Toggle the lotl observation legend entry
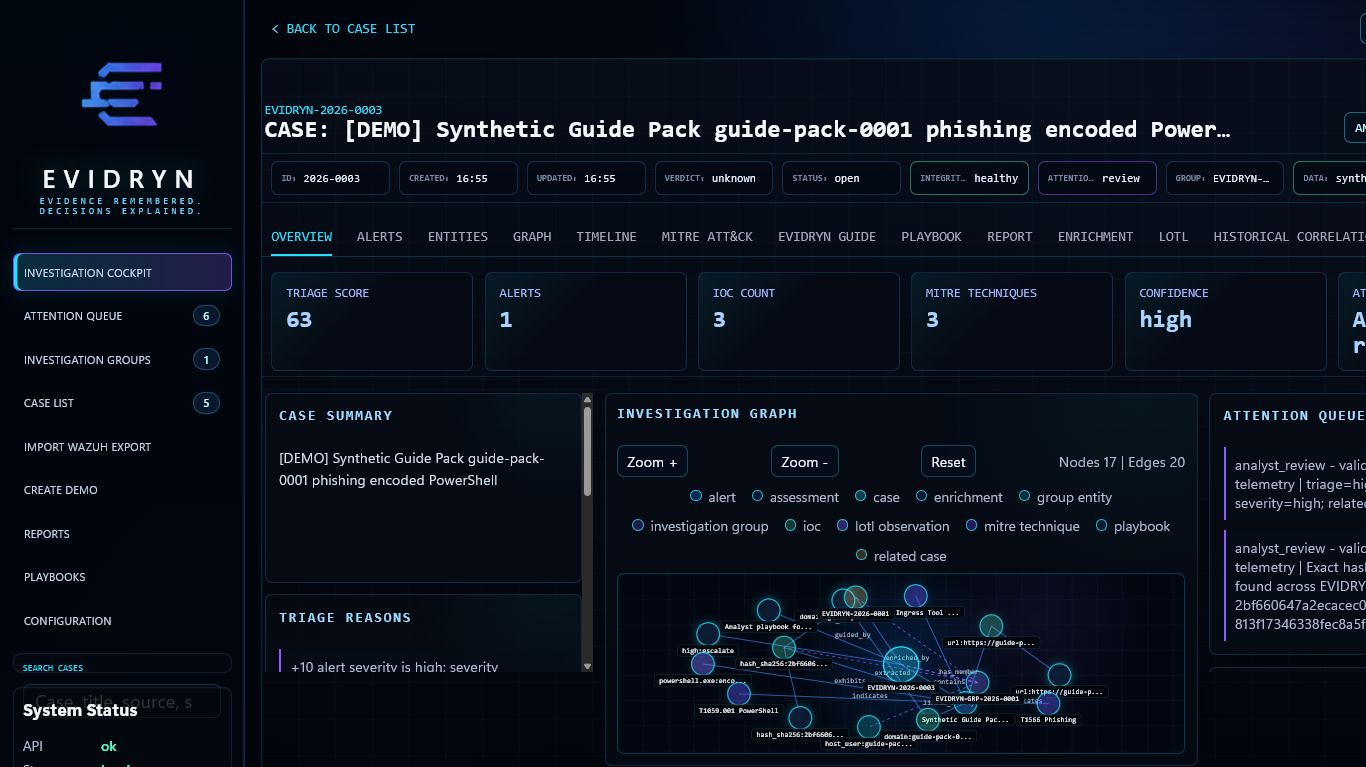This screenshot has height=767, width=1366. click(x=893, y=526)
